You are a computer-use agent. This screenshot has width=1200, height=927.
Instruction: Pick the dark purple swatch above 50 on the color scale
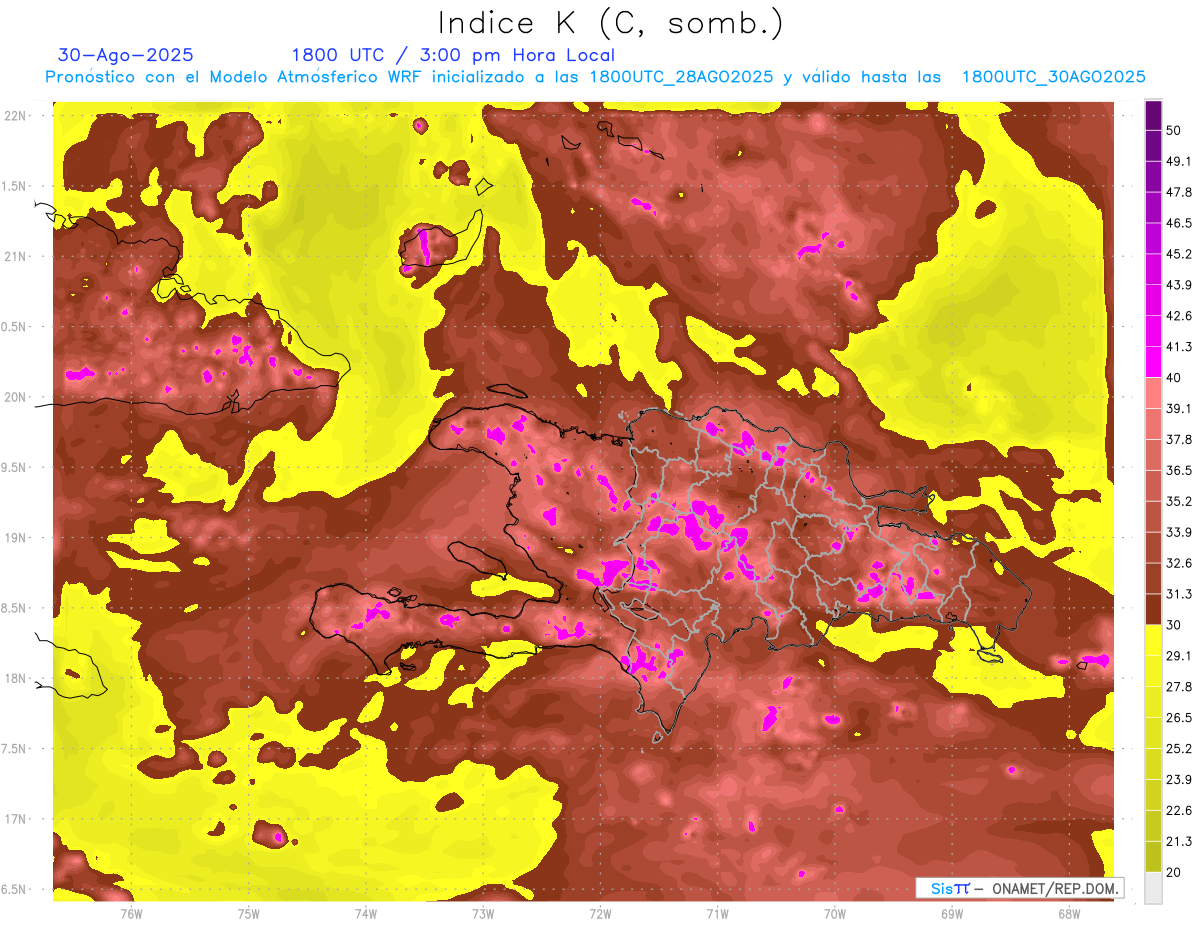(x=1153, y=116)
